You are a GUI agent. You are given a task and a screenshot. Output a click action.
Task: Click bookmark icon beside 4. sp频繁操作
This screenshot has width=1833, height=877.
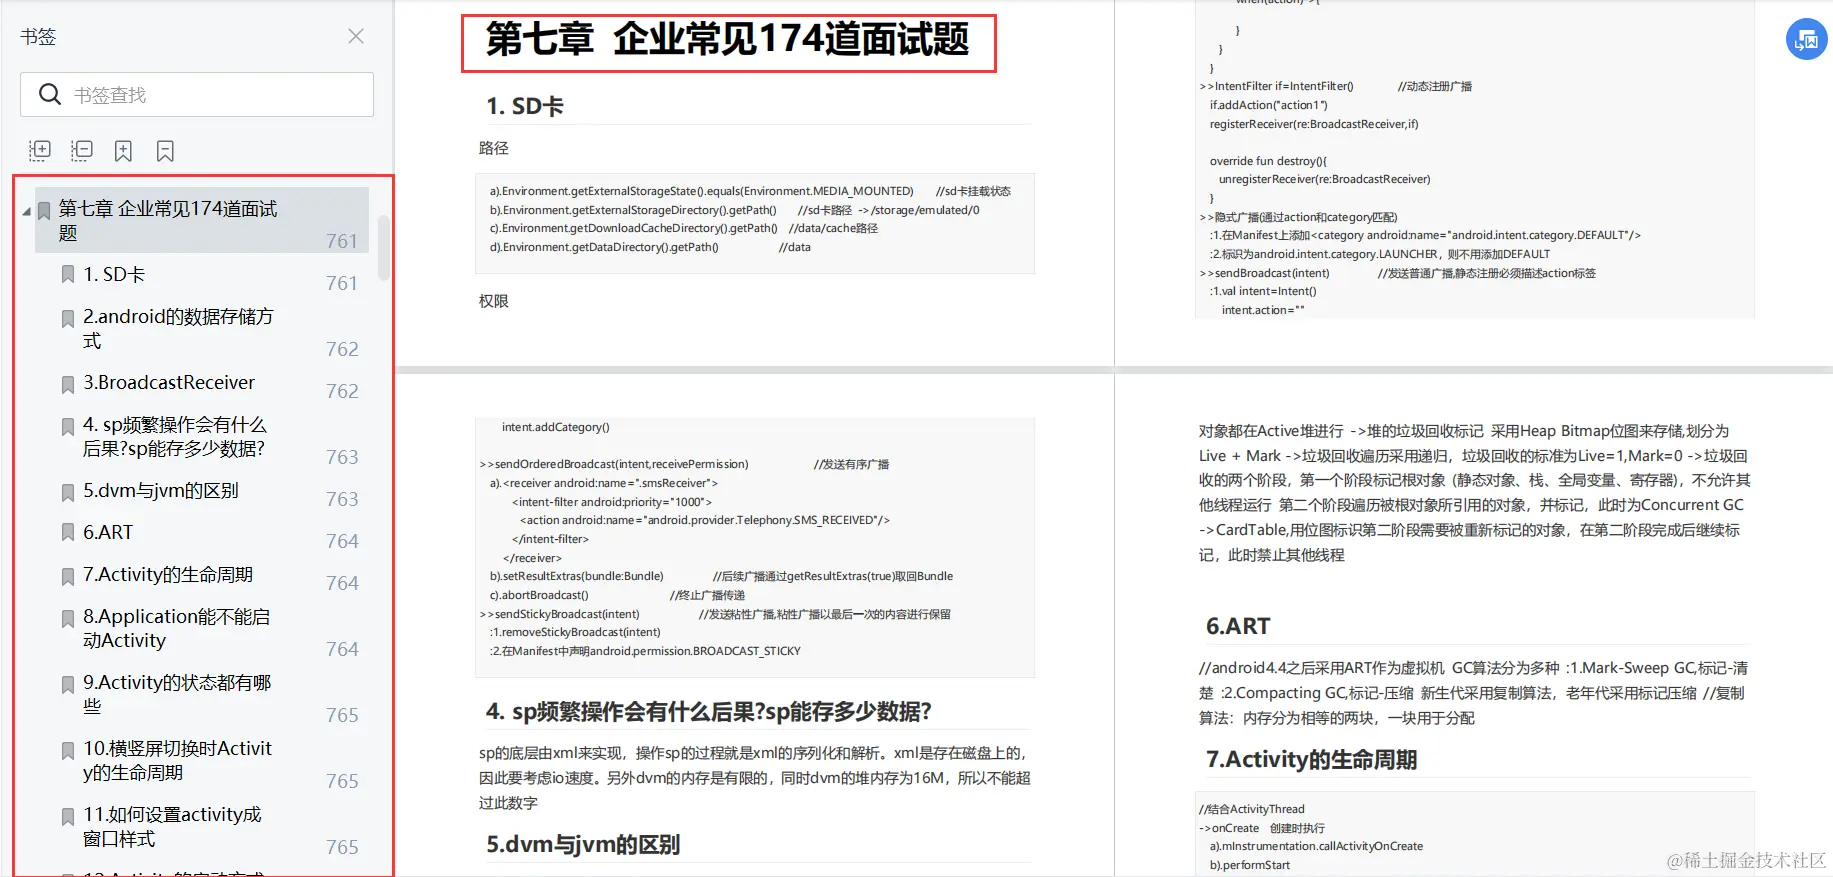pyautogui.click(x=68, y=426)
